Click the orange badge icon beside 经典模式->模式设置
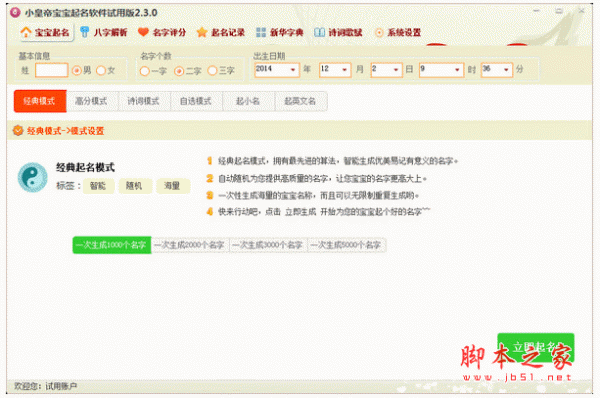600x398 pixels. [18, 130]
